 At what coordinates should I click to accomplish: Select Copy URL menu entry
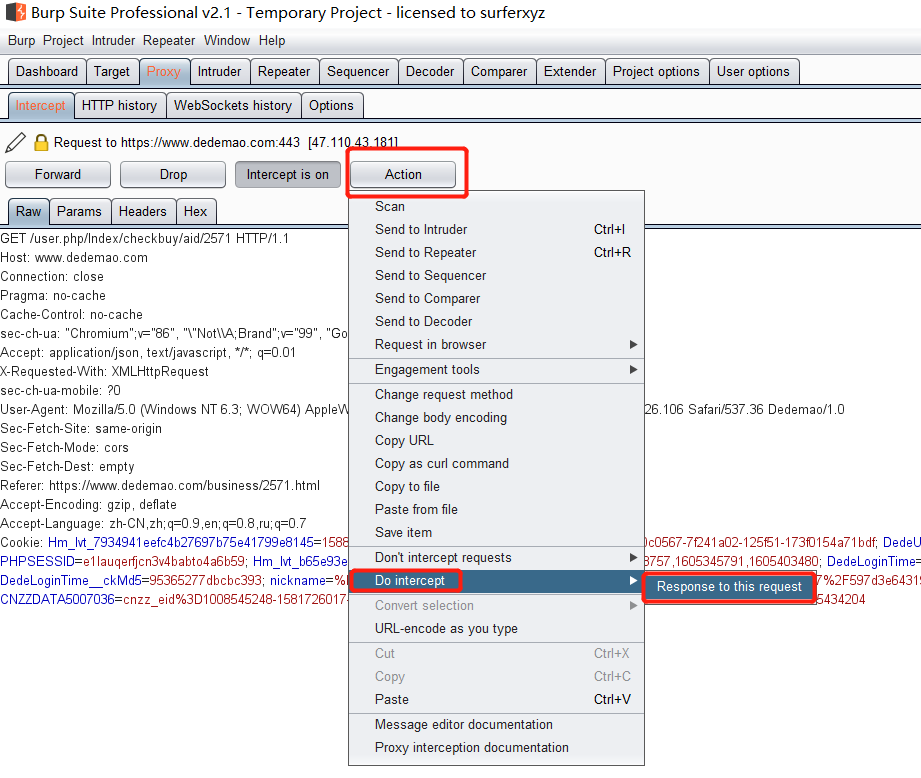(x=496, y=440)
